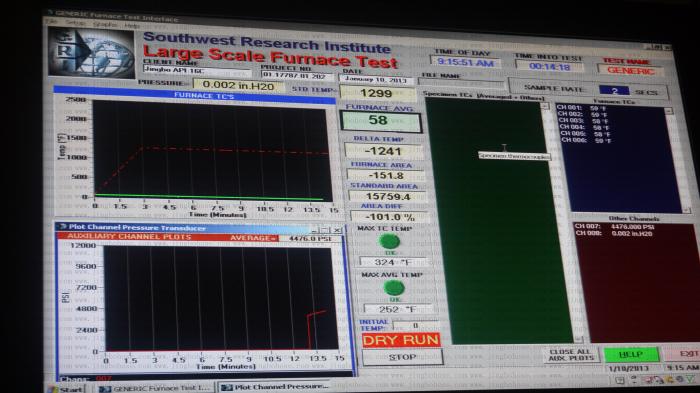Click the Windows Start button
This screenshot has height=393, width=700.
67,389
